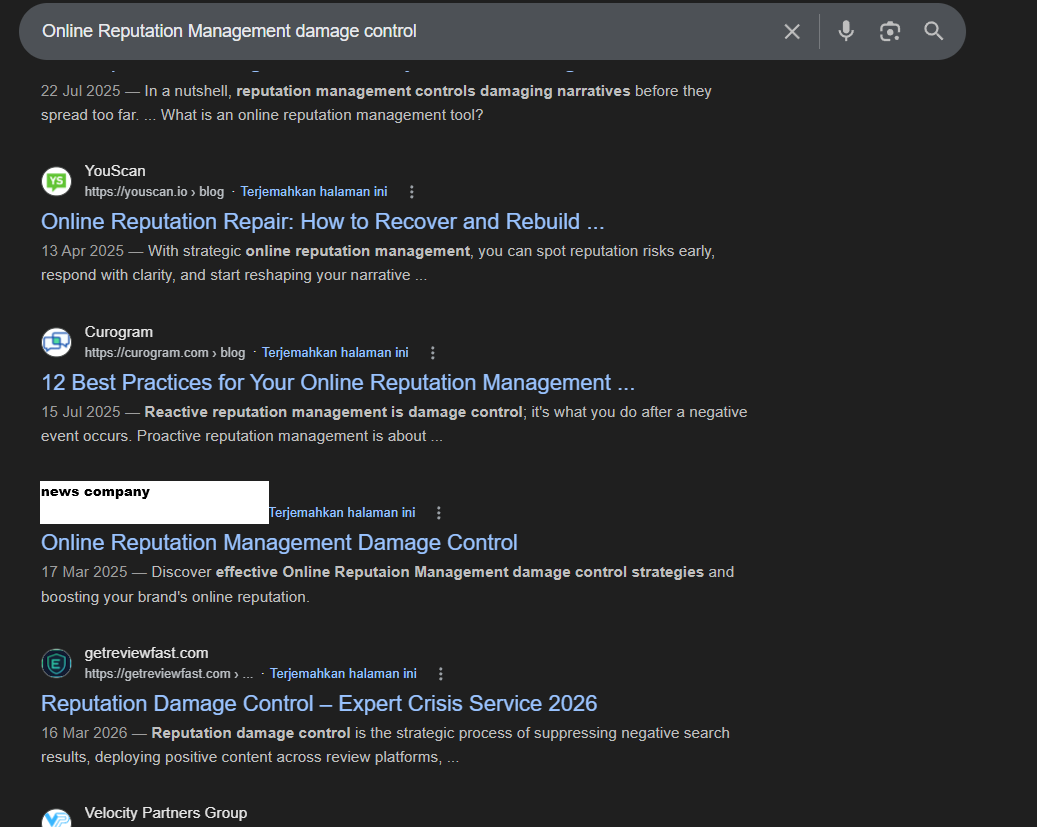Open "Online Reputation Management Damage Control" result title

point(279,542)
